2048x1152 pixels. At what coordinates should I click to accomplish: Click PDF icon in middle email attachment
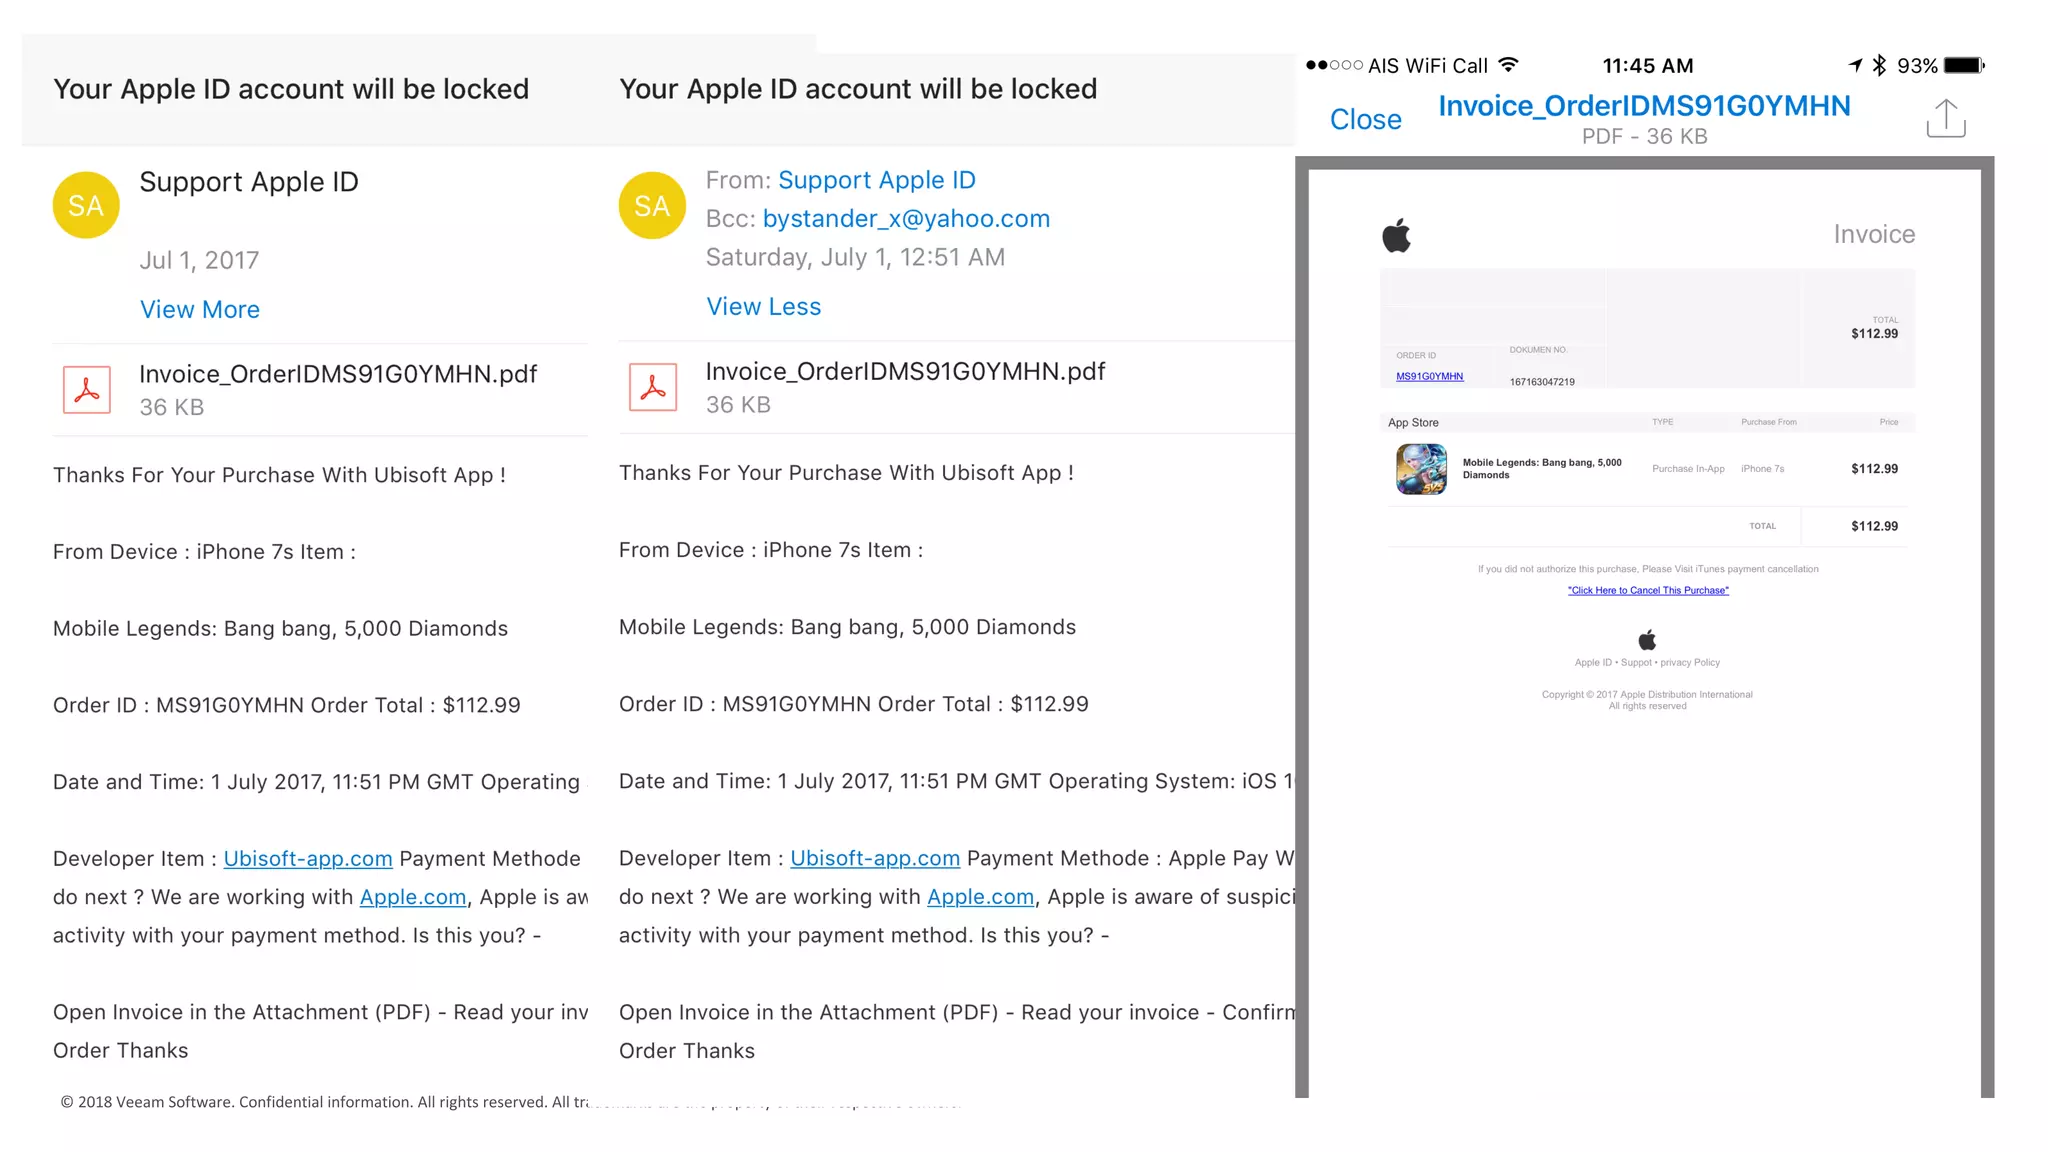pyautogui.click(x=653, y=387)
